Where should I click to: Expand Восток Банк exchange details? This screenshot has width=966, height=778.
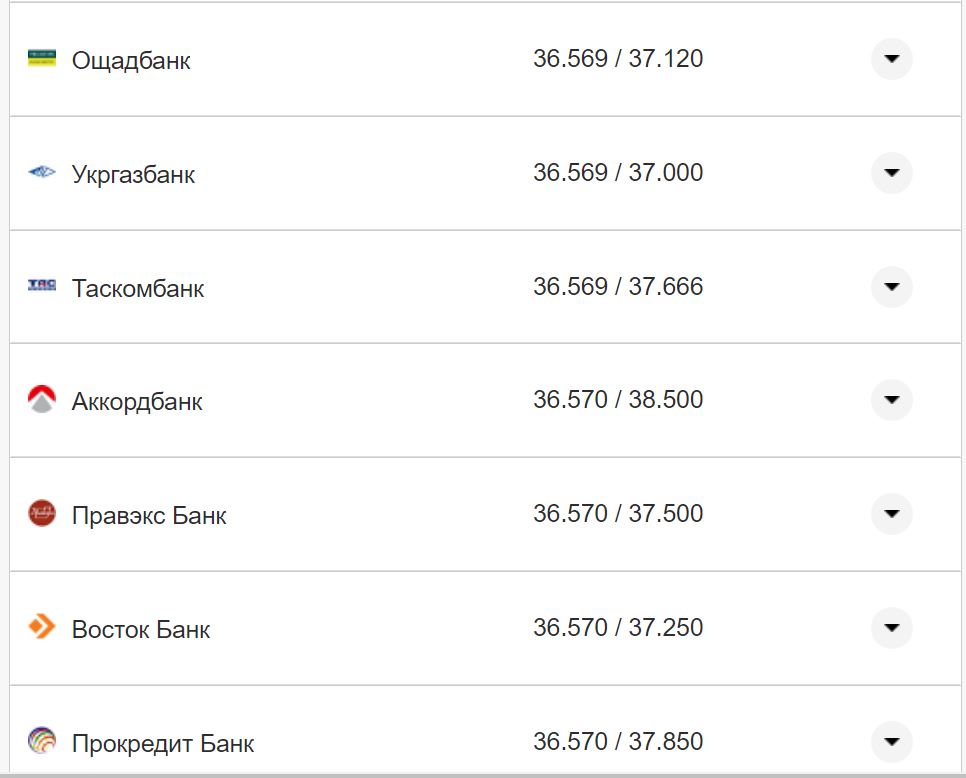click(891, 628)
